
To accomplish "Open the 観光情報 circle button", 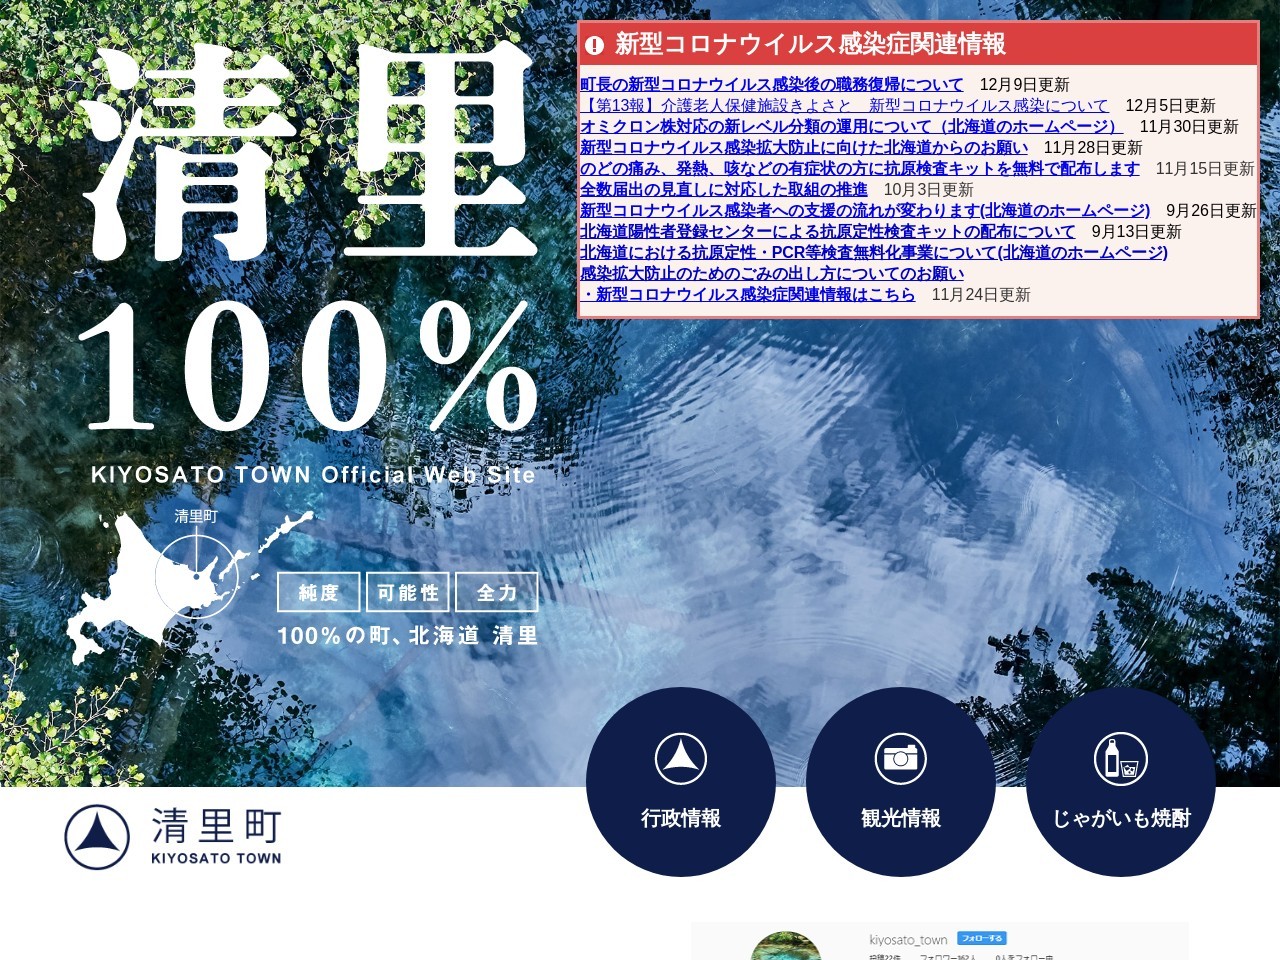I will click(x=901, y=782).
